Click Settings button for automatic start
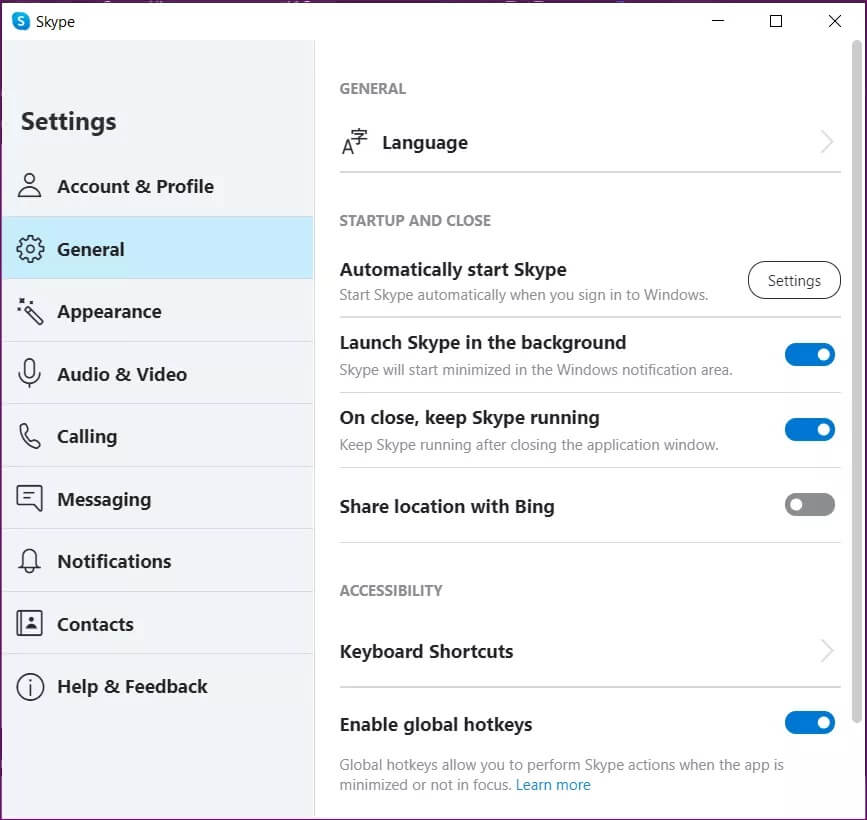 pos(794,280)
